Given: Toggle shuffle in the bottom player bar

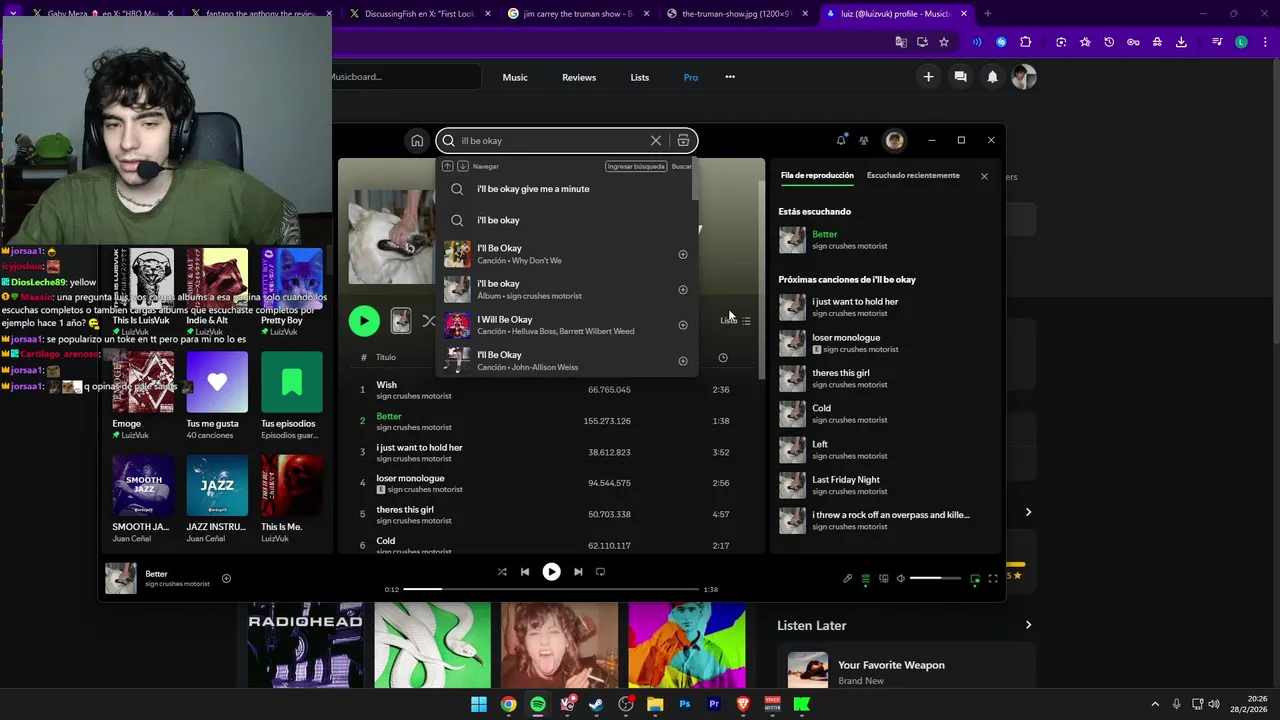Looking at the screenshot, I should pos(502,572).
